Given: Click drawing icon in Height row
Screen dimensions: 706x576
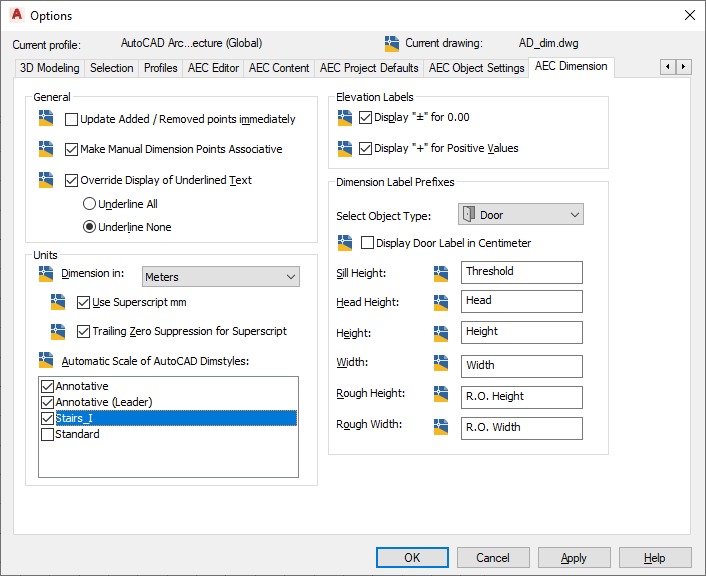Looking at the screenshot, I should coord(441,334).
